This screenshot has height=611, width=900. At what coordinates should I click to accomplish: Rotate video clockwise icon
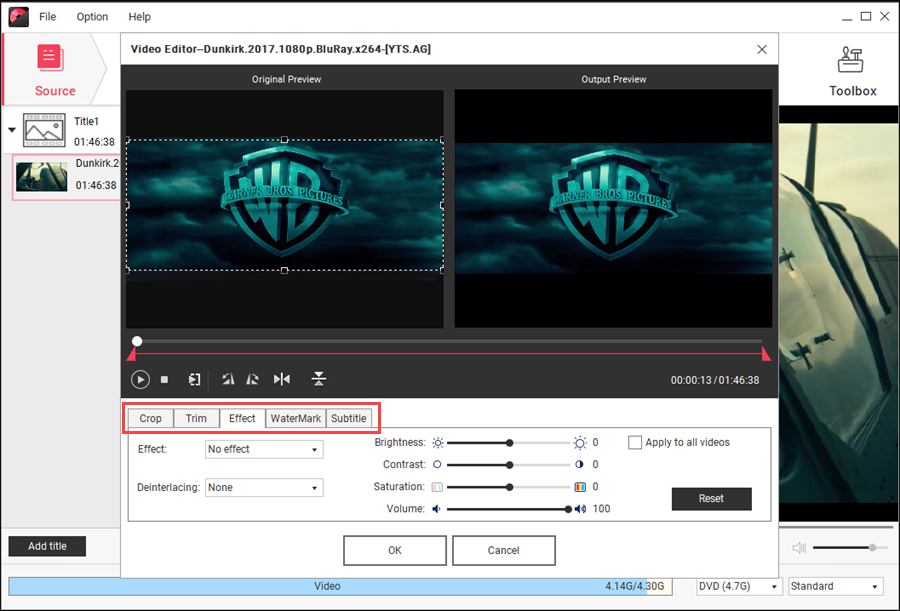click(x=252, y=379)
